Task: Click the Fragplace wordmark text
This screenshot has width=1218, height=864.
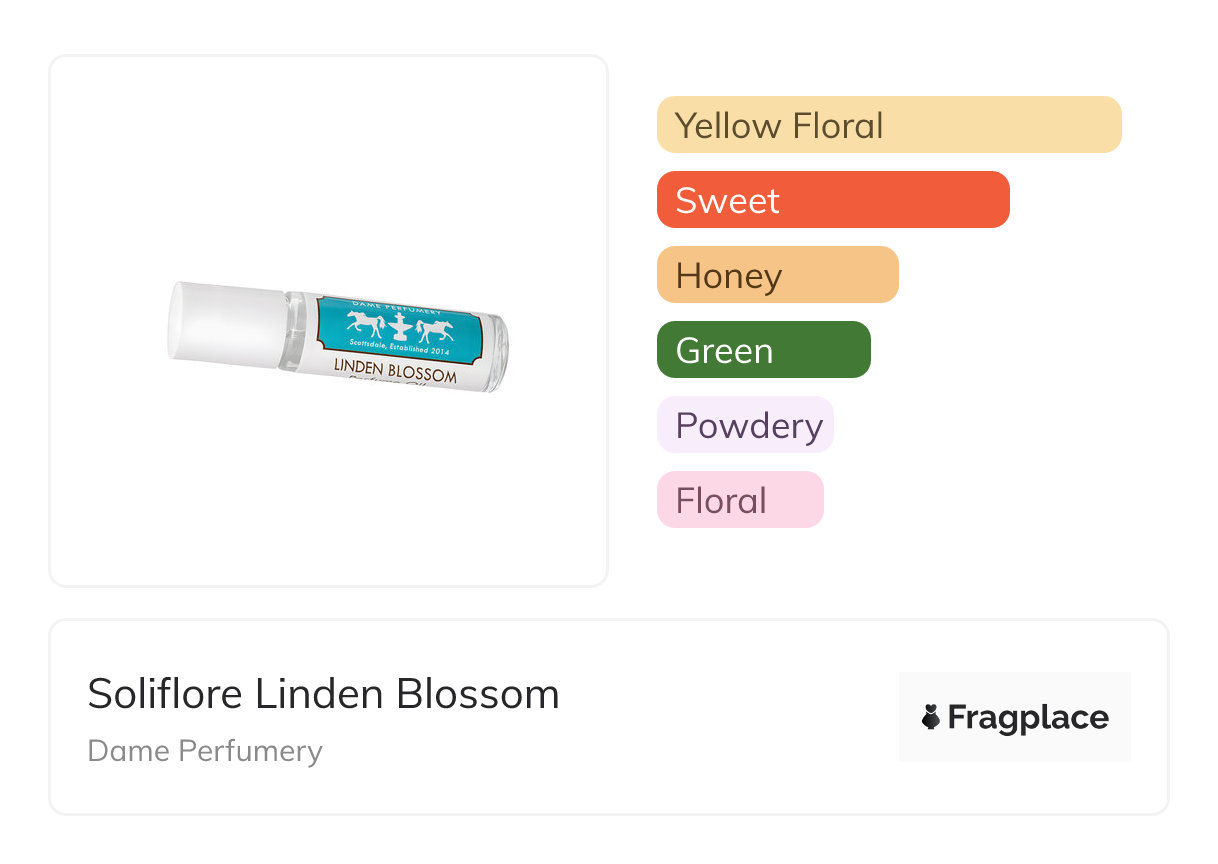Action: 1028,717
